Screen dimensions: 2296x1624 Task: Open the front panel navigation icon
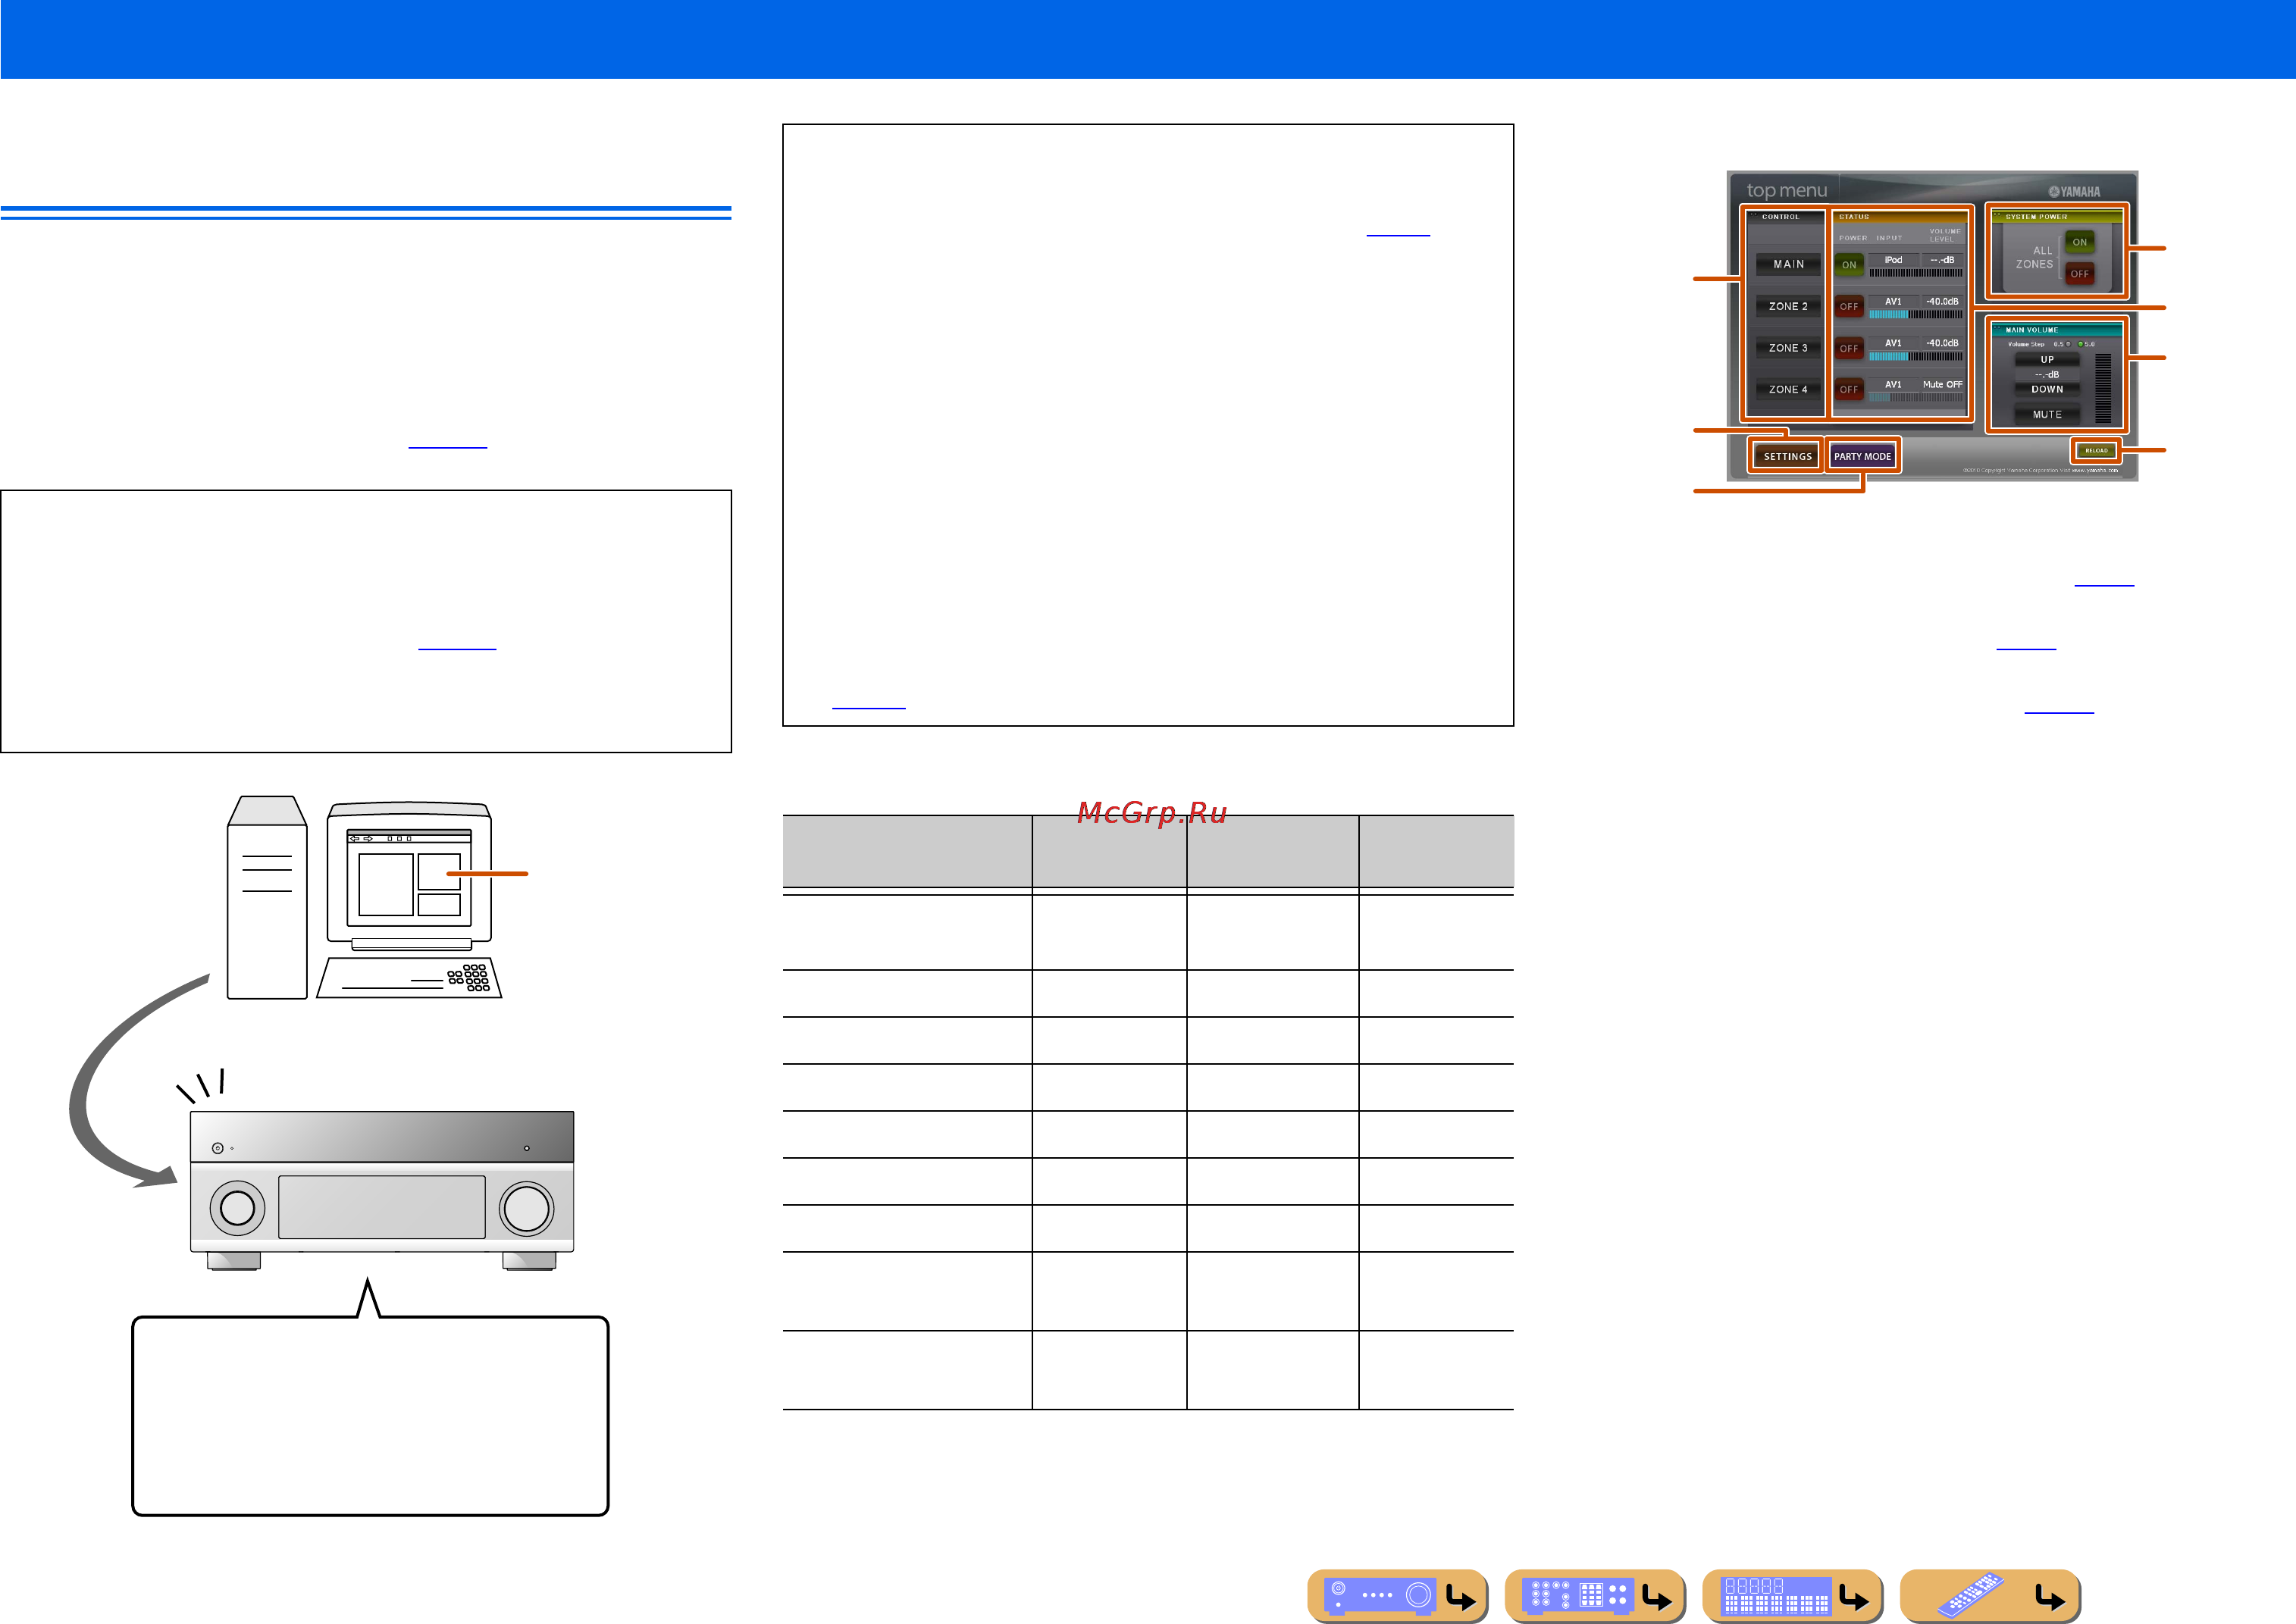[x=1398, y=1596]
